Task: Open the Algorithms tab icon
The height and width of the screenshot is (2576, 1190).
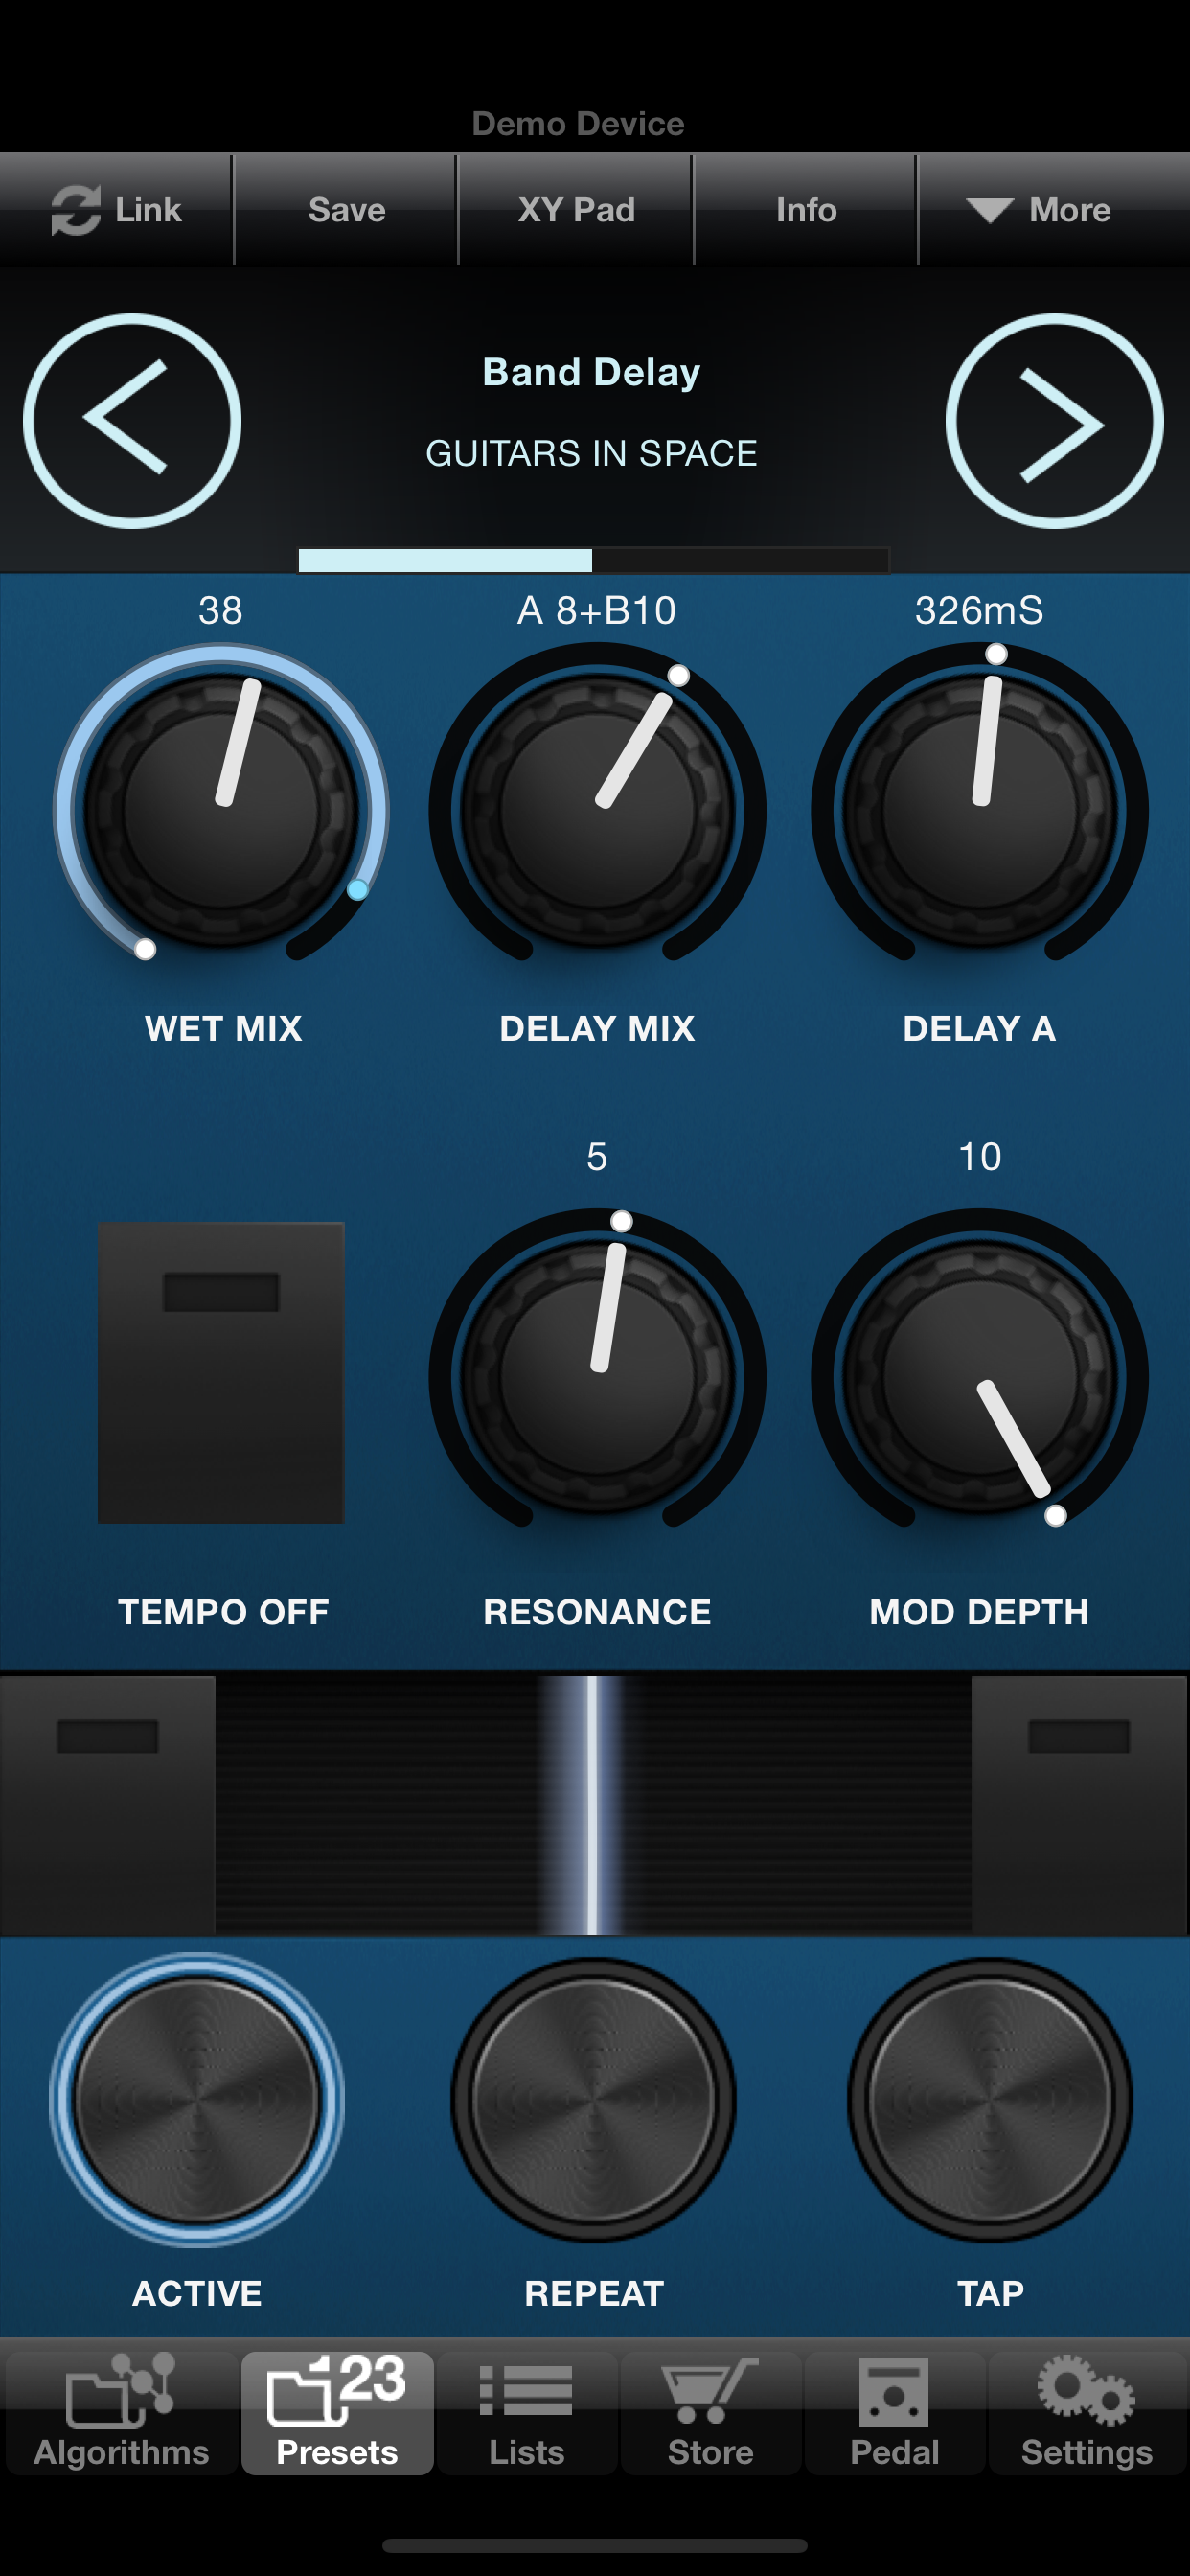Action: click(x=121, y=2391)
